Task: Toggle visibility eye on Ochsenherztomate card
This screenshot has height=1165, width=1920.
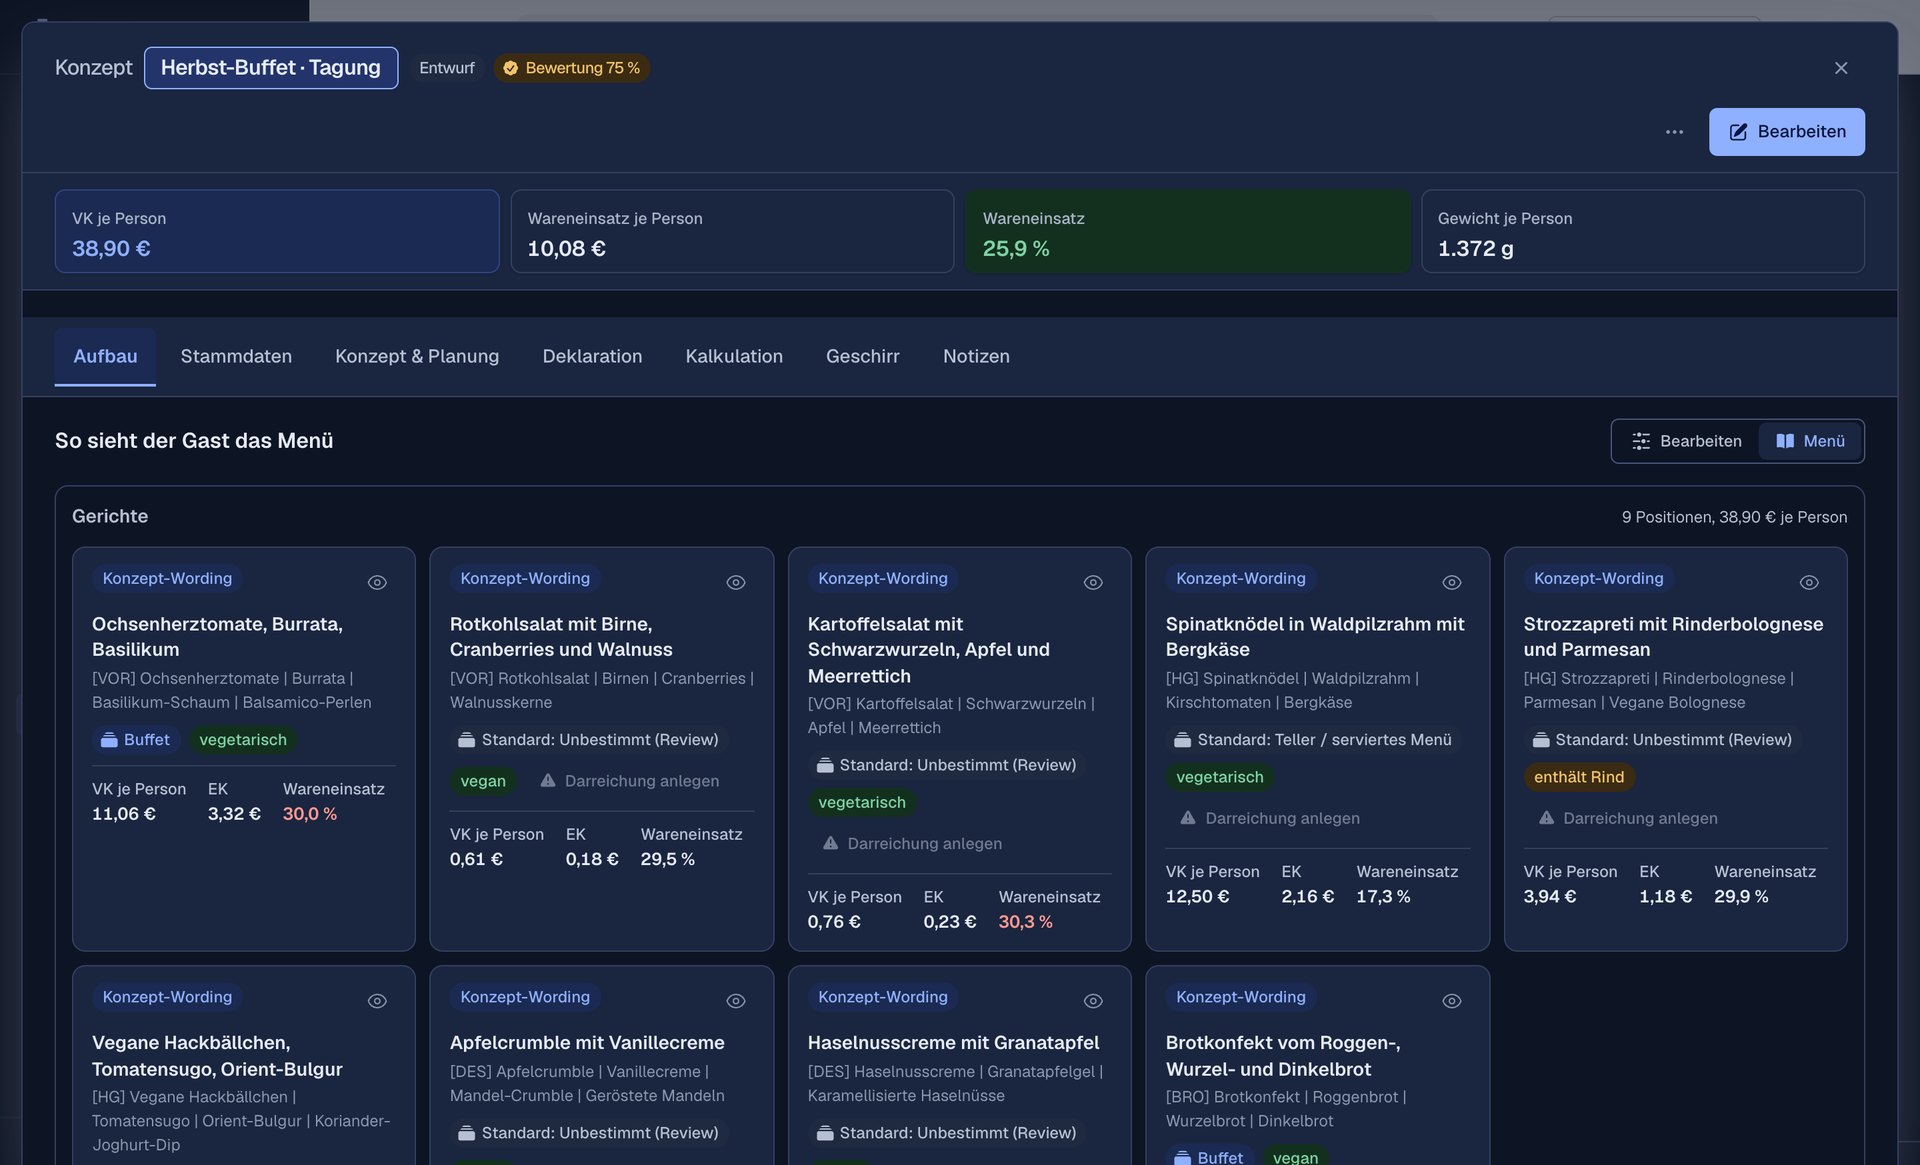Action: click(377, 582)
